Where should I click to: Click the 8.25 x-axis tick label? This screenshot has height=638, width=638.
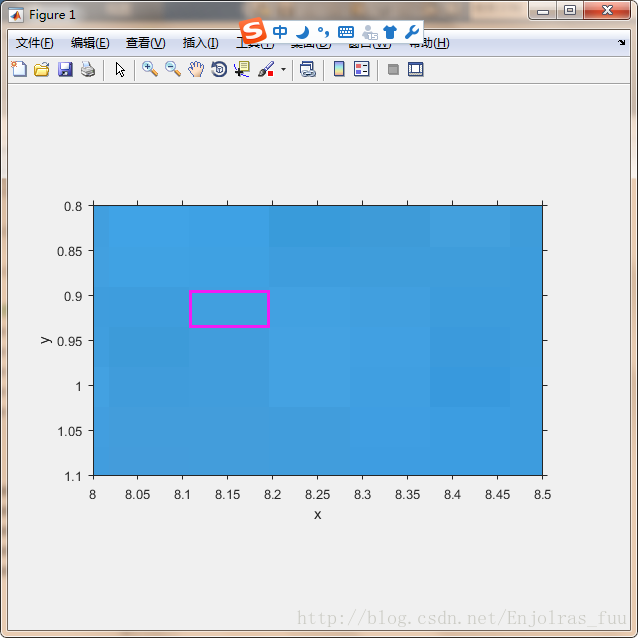pos(317,494)
